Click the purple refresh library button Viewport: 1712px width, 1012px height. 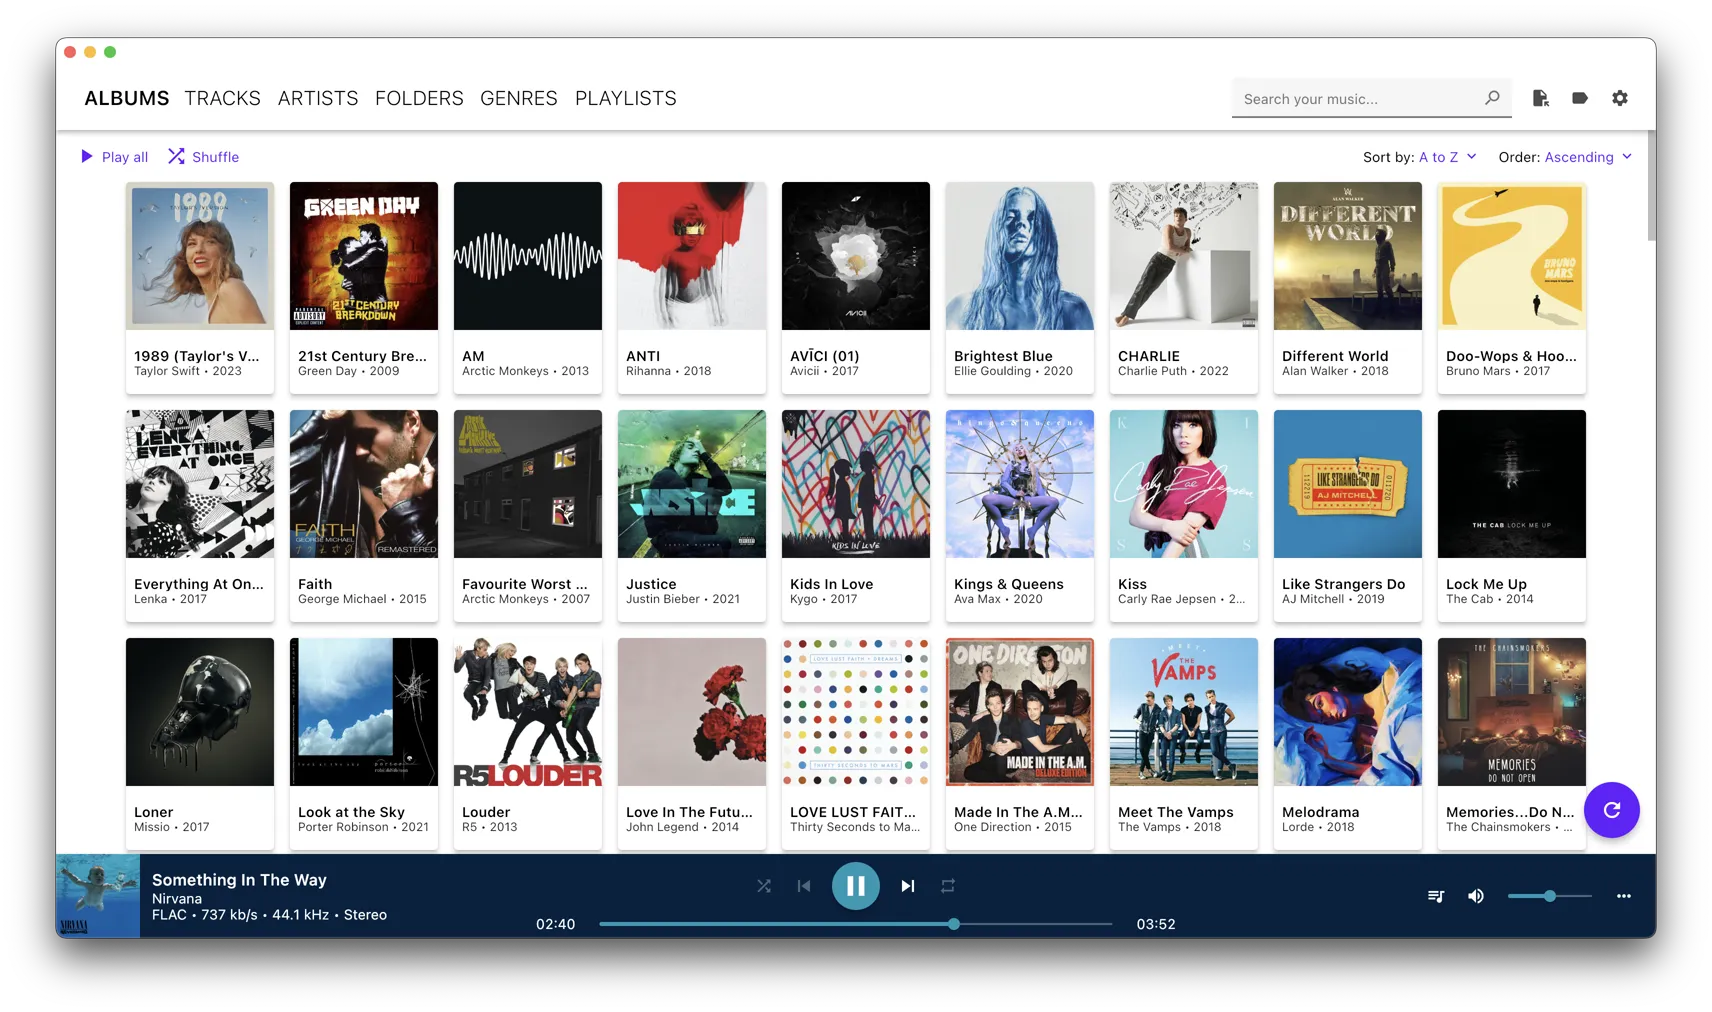click(x=1611, y=810)
